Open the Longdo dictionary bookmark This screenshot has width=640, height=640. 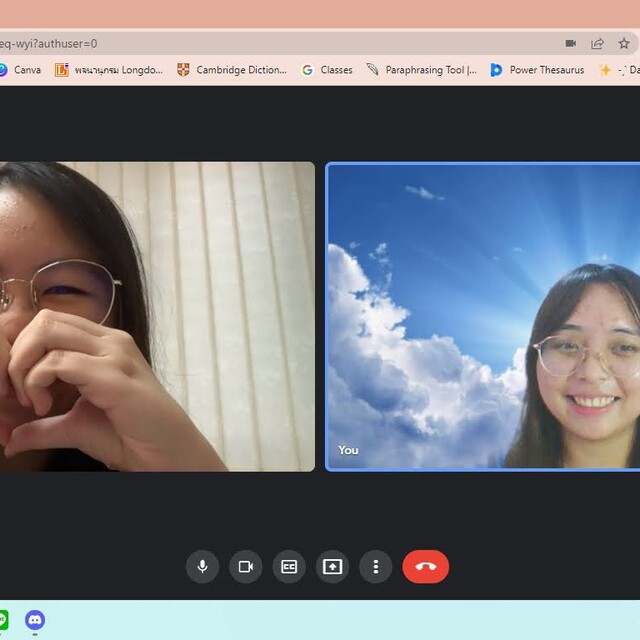(109, 70)
